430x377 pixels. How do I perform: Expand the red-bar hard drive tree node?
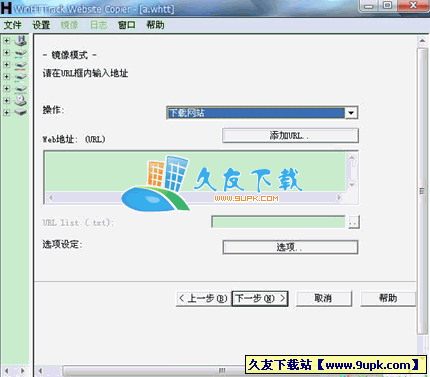(x=6, y=65)
